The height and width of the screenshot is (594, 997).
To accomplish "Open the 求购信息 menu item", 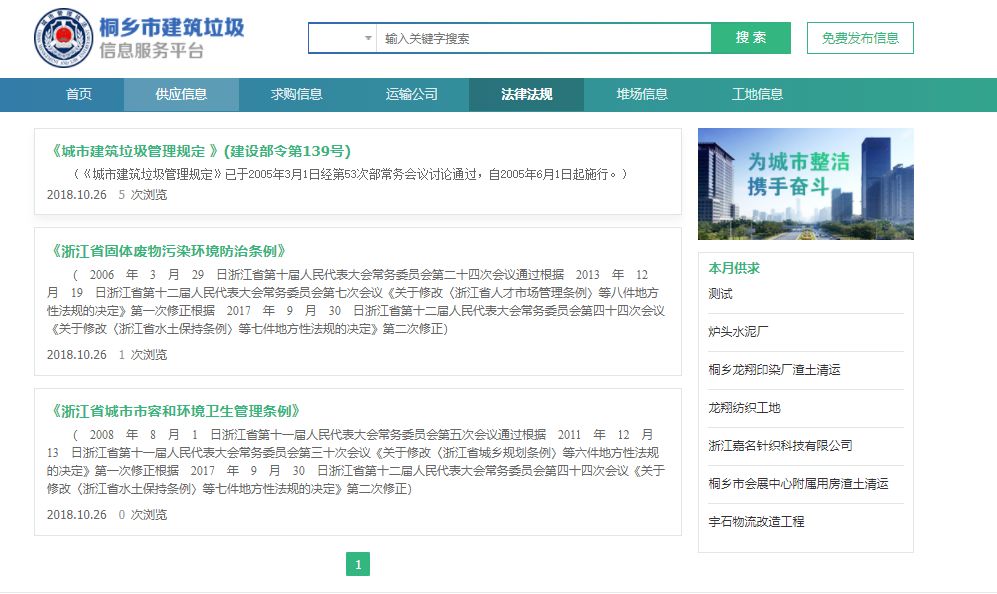I will click(296, 95).
